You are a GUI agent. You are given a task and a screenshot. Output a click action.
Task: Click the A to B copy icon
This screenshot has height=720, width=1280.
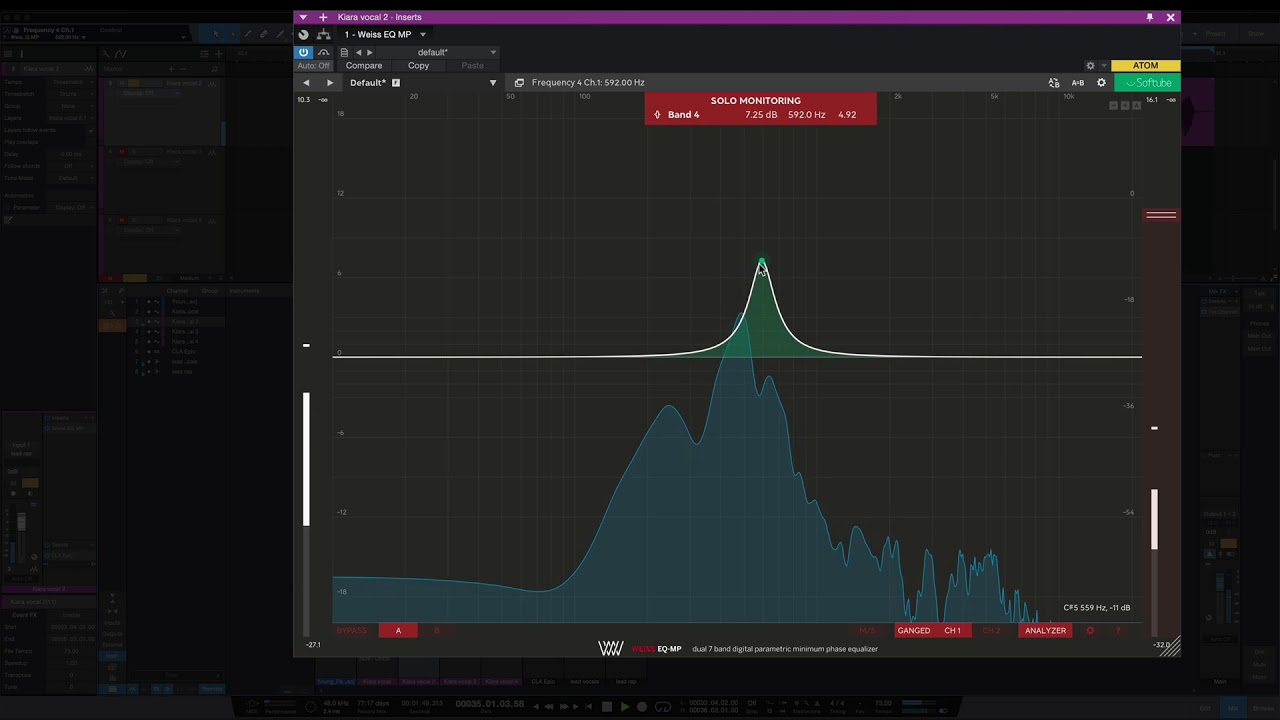(x=1054, y=83)
